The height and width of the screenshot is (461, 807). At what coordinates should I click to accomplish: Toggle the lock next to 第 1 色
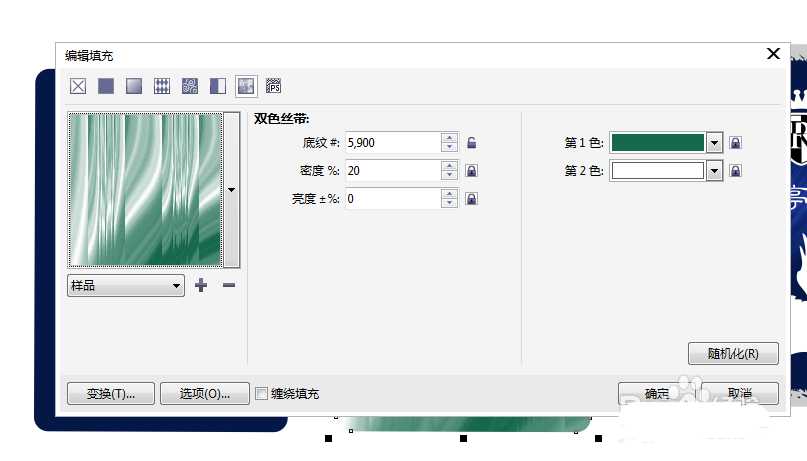click(x=735, y=143)
